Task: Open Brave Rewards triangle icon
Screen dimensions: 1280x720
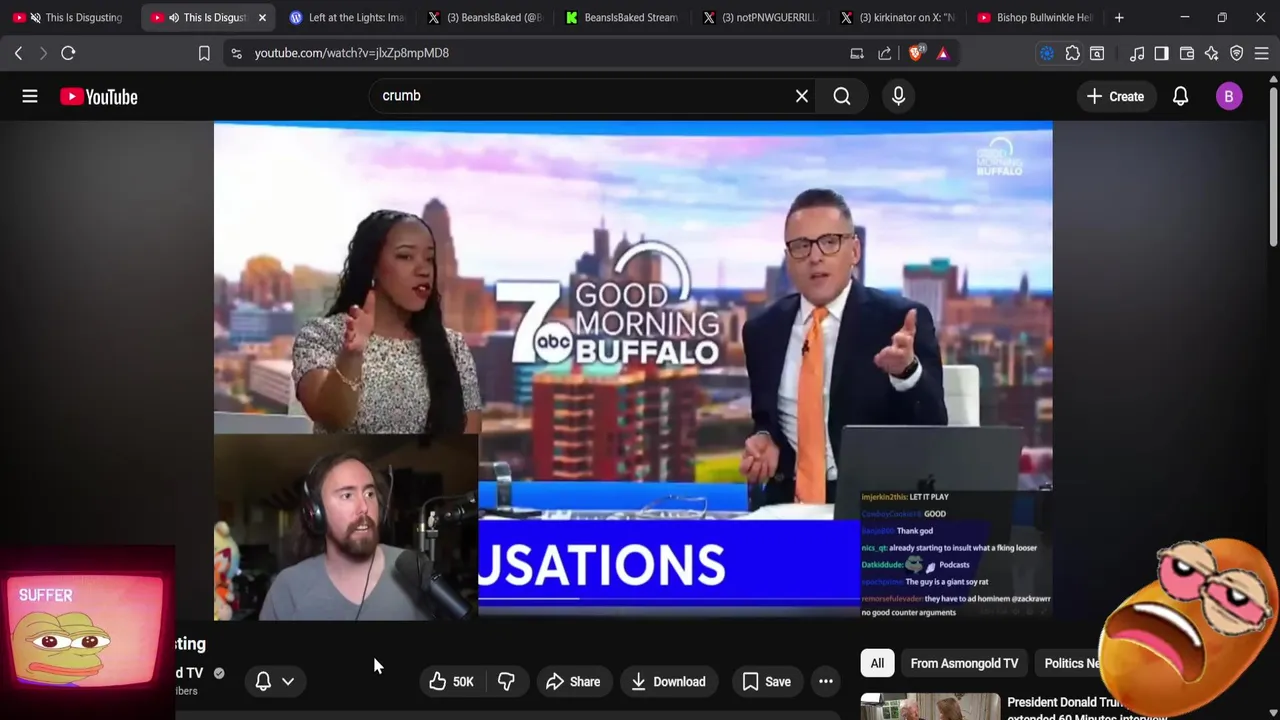Action: (942, 53)
